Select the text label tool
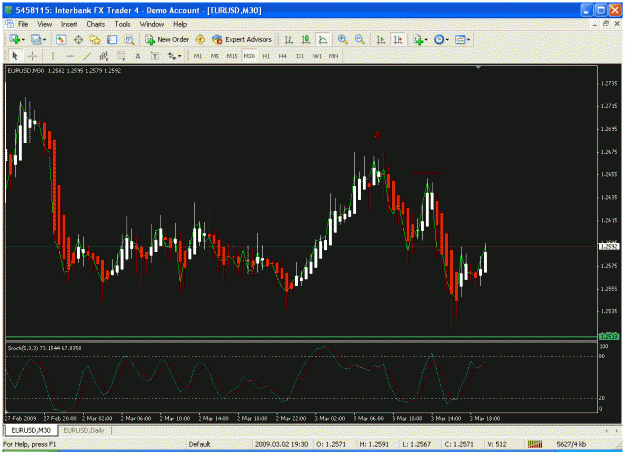 click(x=155, y=56)
